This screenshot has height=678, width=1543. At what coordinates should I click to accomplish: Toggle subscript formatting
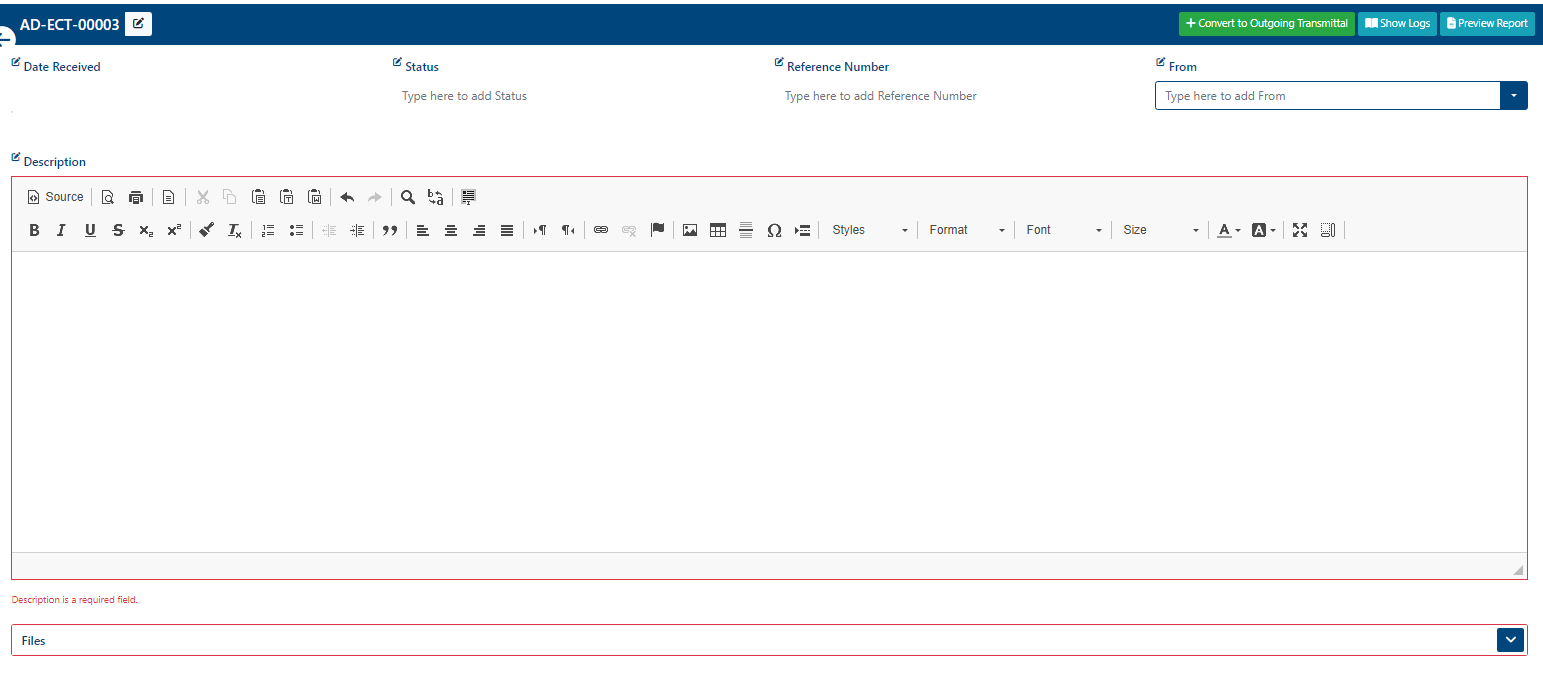point(146,230)
